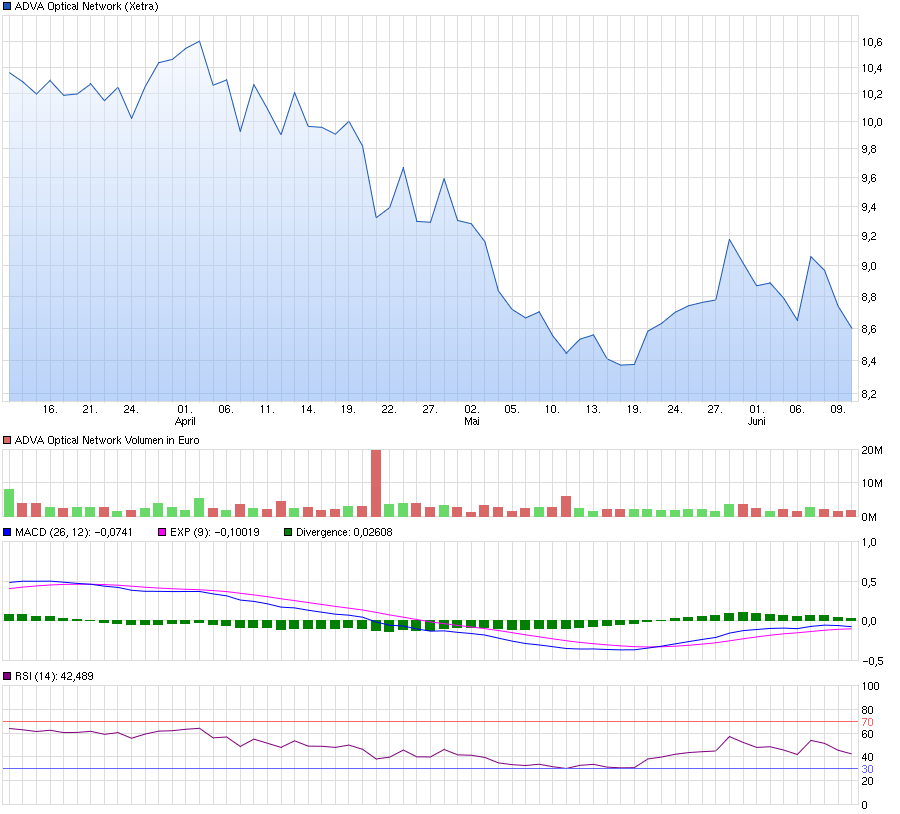Click the '-0,5' MACD axis value

coord(872,661)
